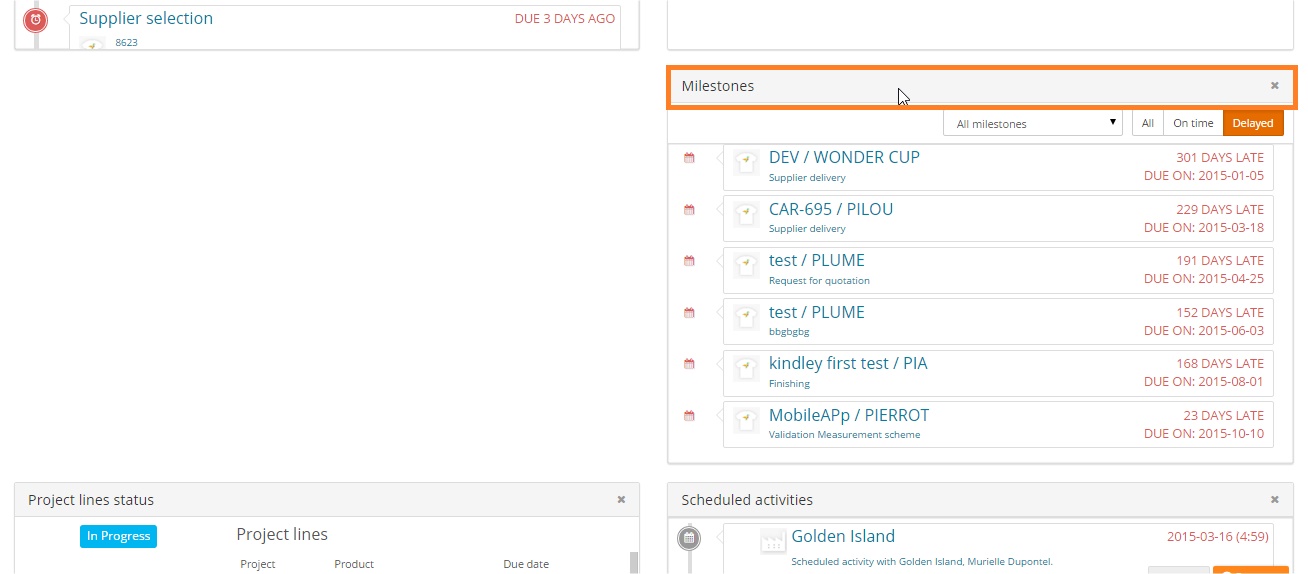Close the Scheduled activities panel
Image resolution: width=1308 pixels, height=574 pixels.
1274,500
